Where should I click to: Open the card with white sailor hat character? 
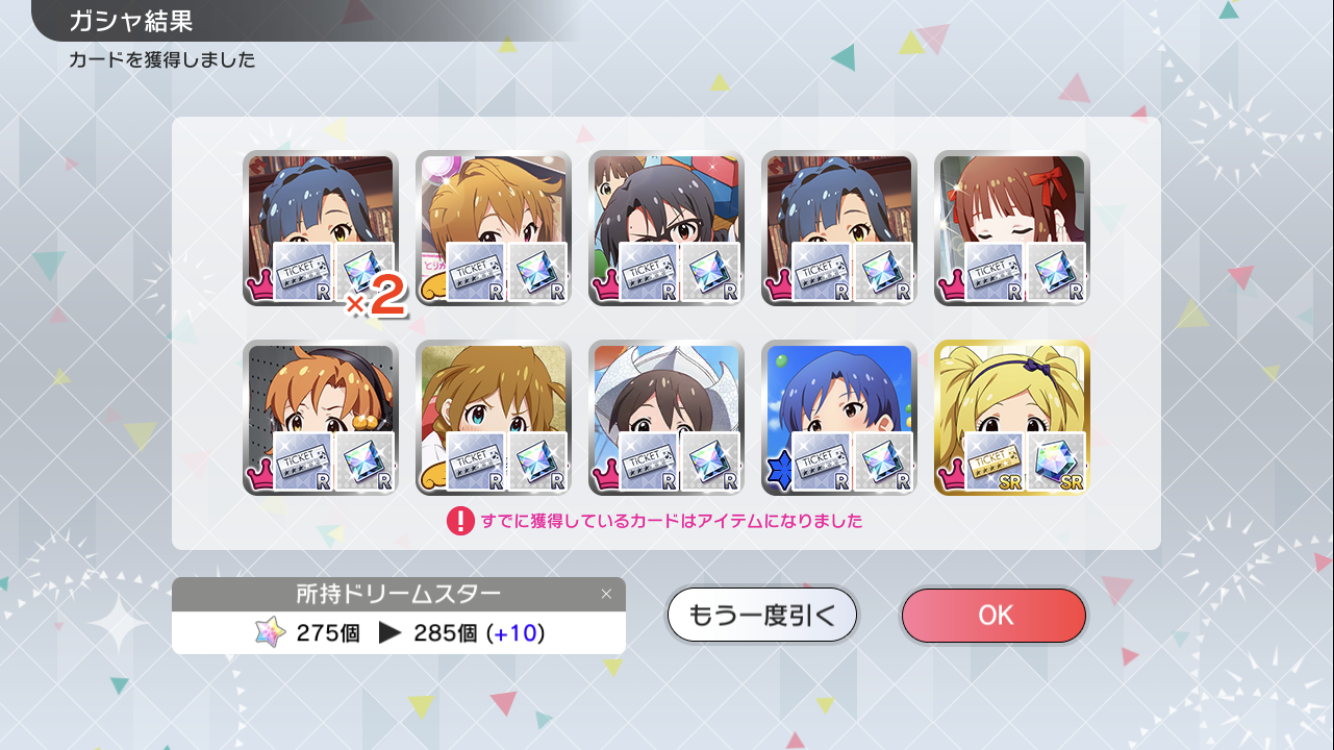(666, 417)
